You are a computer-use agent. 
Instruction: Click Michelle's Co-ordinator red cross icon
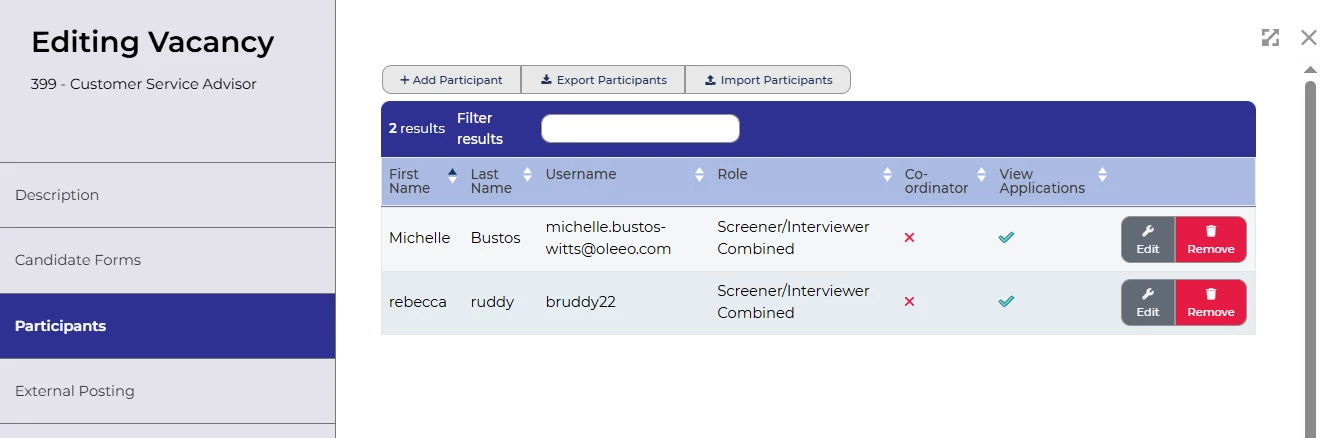point(909,238)
